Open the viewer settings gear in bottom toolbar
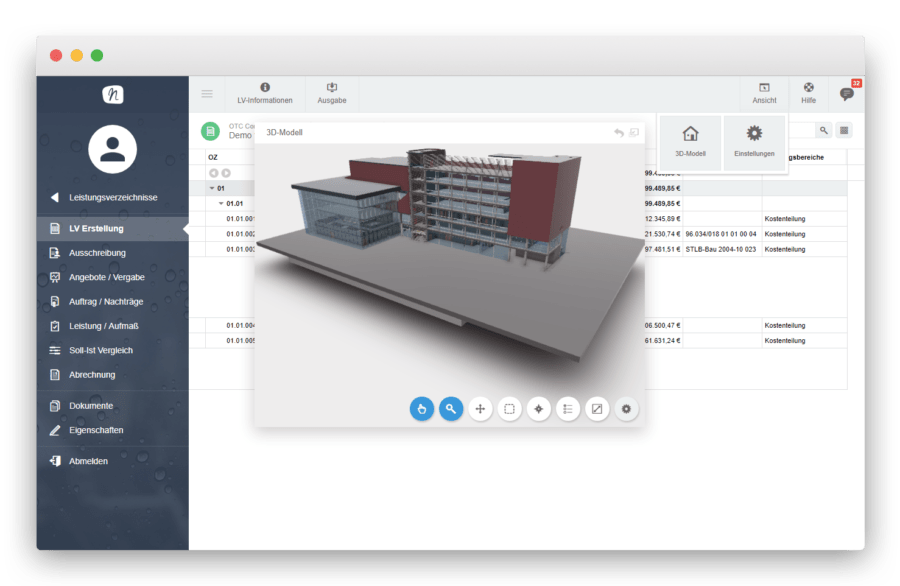Viewport: 900px width, 586px height. 626,409
